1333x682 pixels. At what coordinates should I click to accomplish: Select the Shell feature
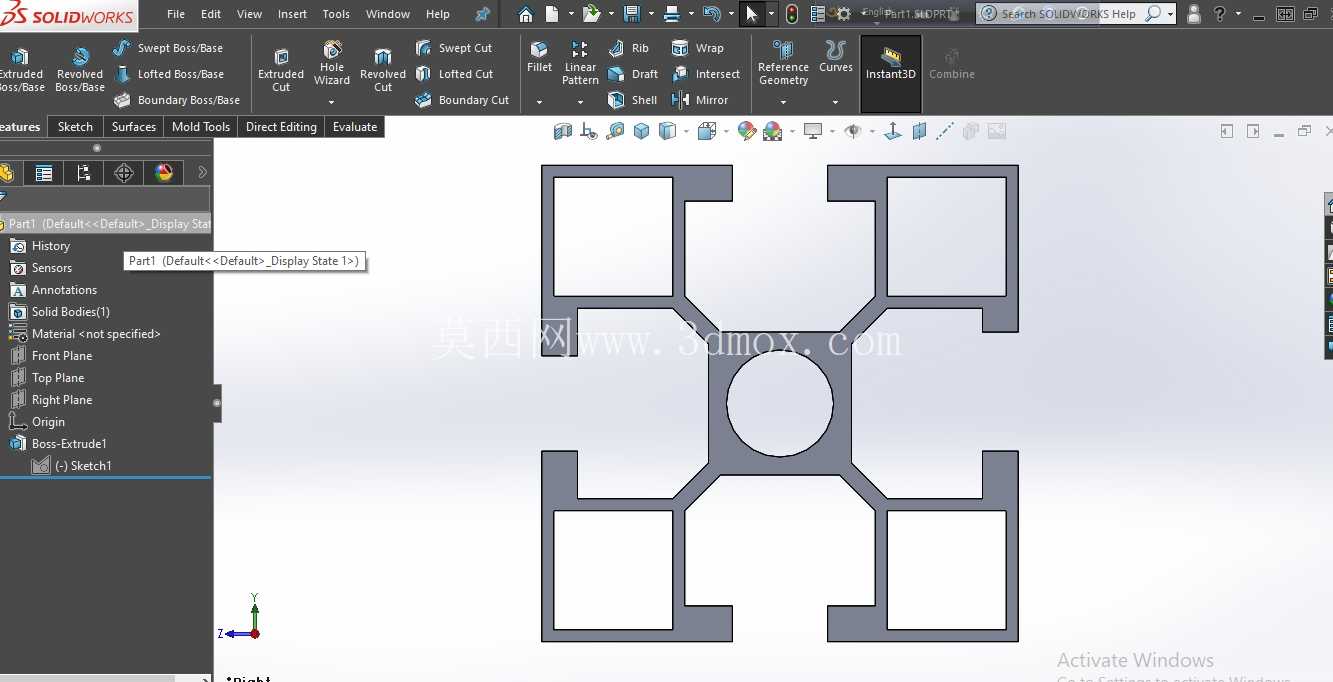coord(633,100)
